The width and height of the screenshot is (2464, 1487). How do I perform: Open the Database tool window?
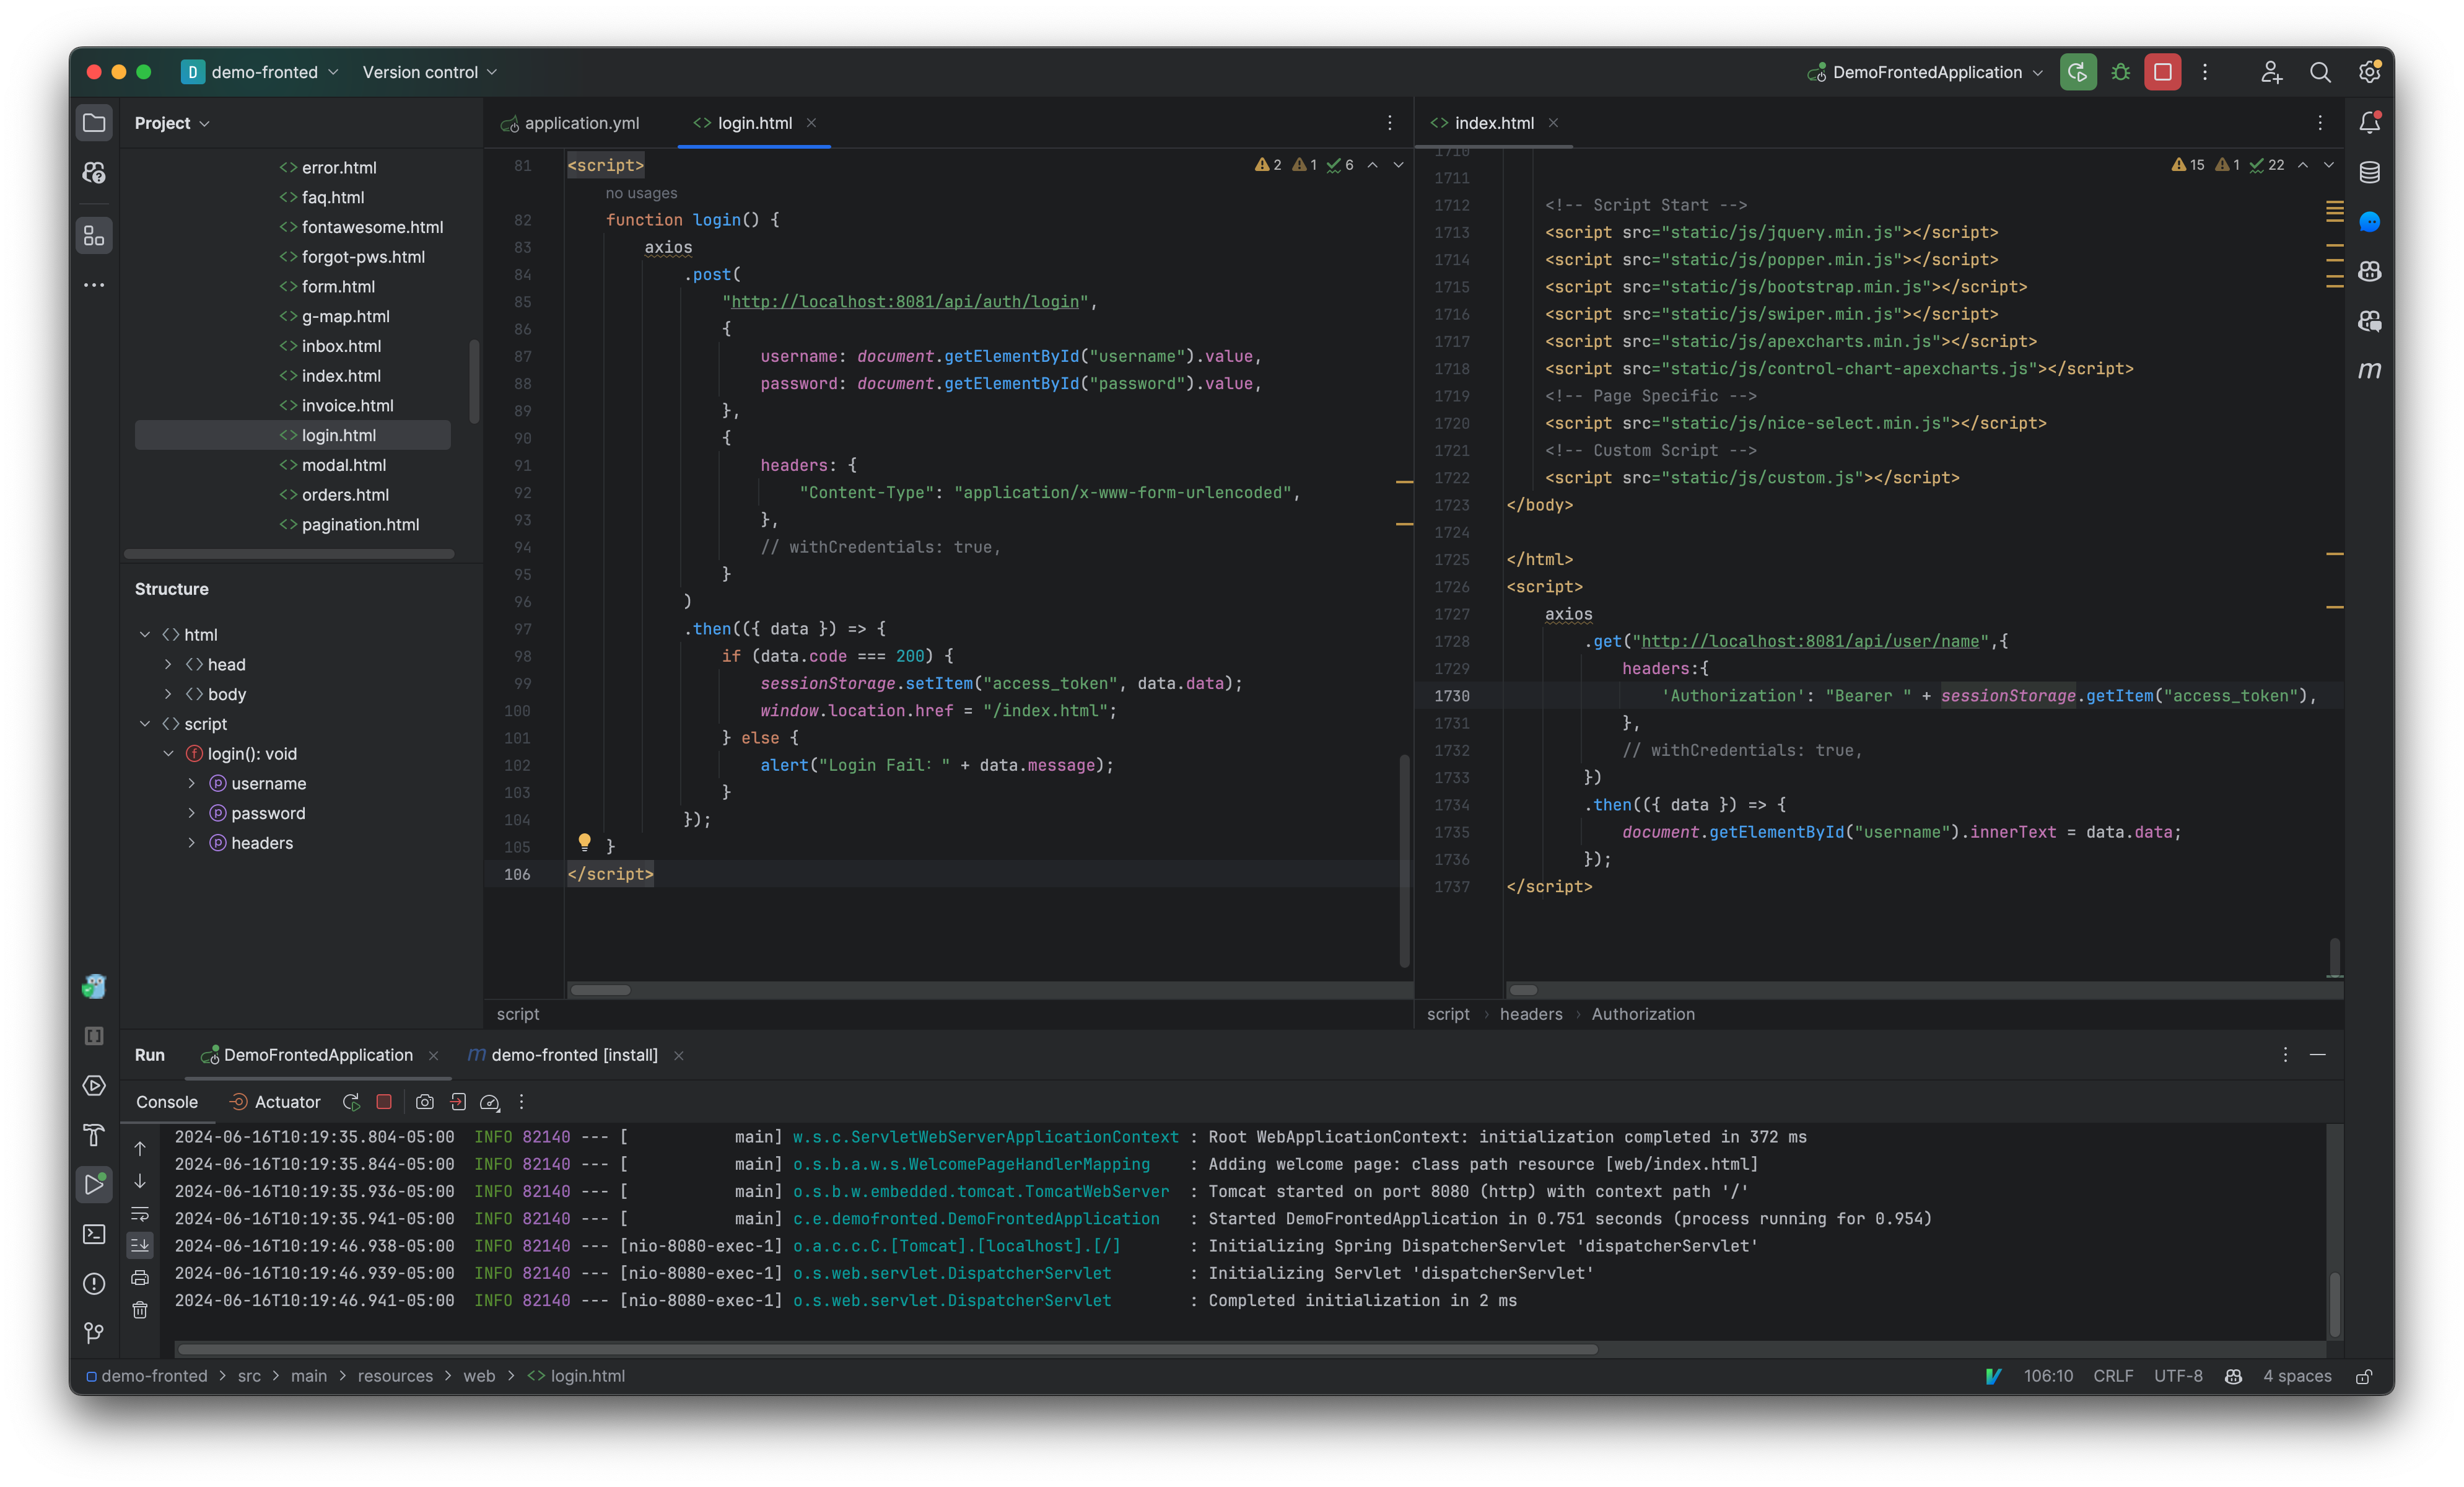coord(2369,172)
